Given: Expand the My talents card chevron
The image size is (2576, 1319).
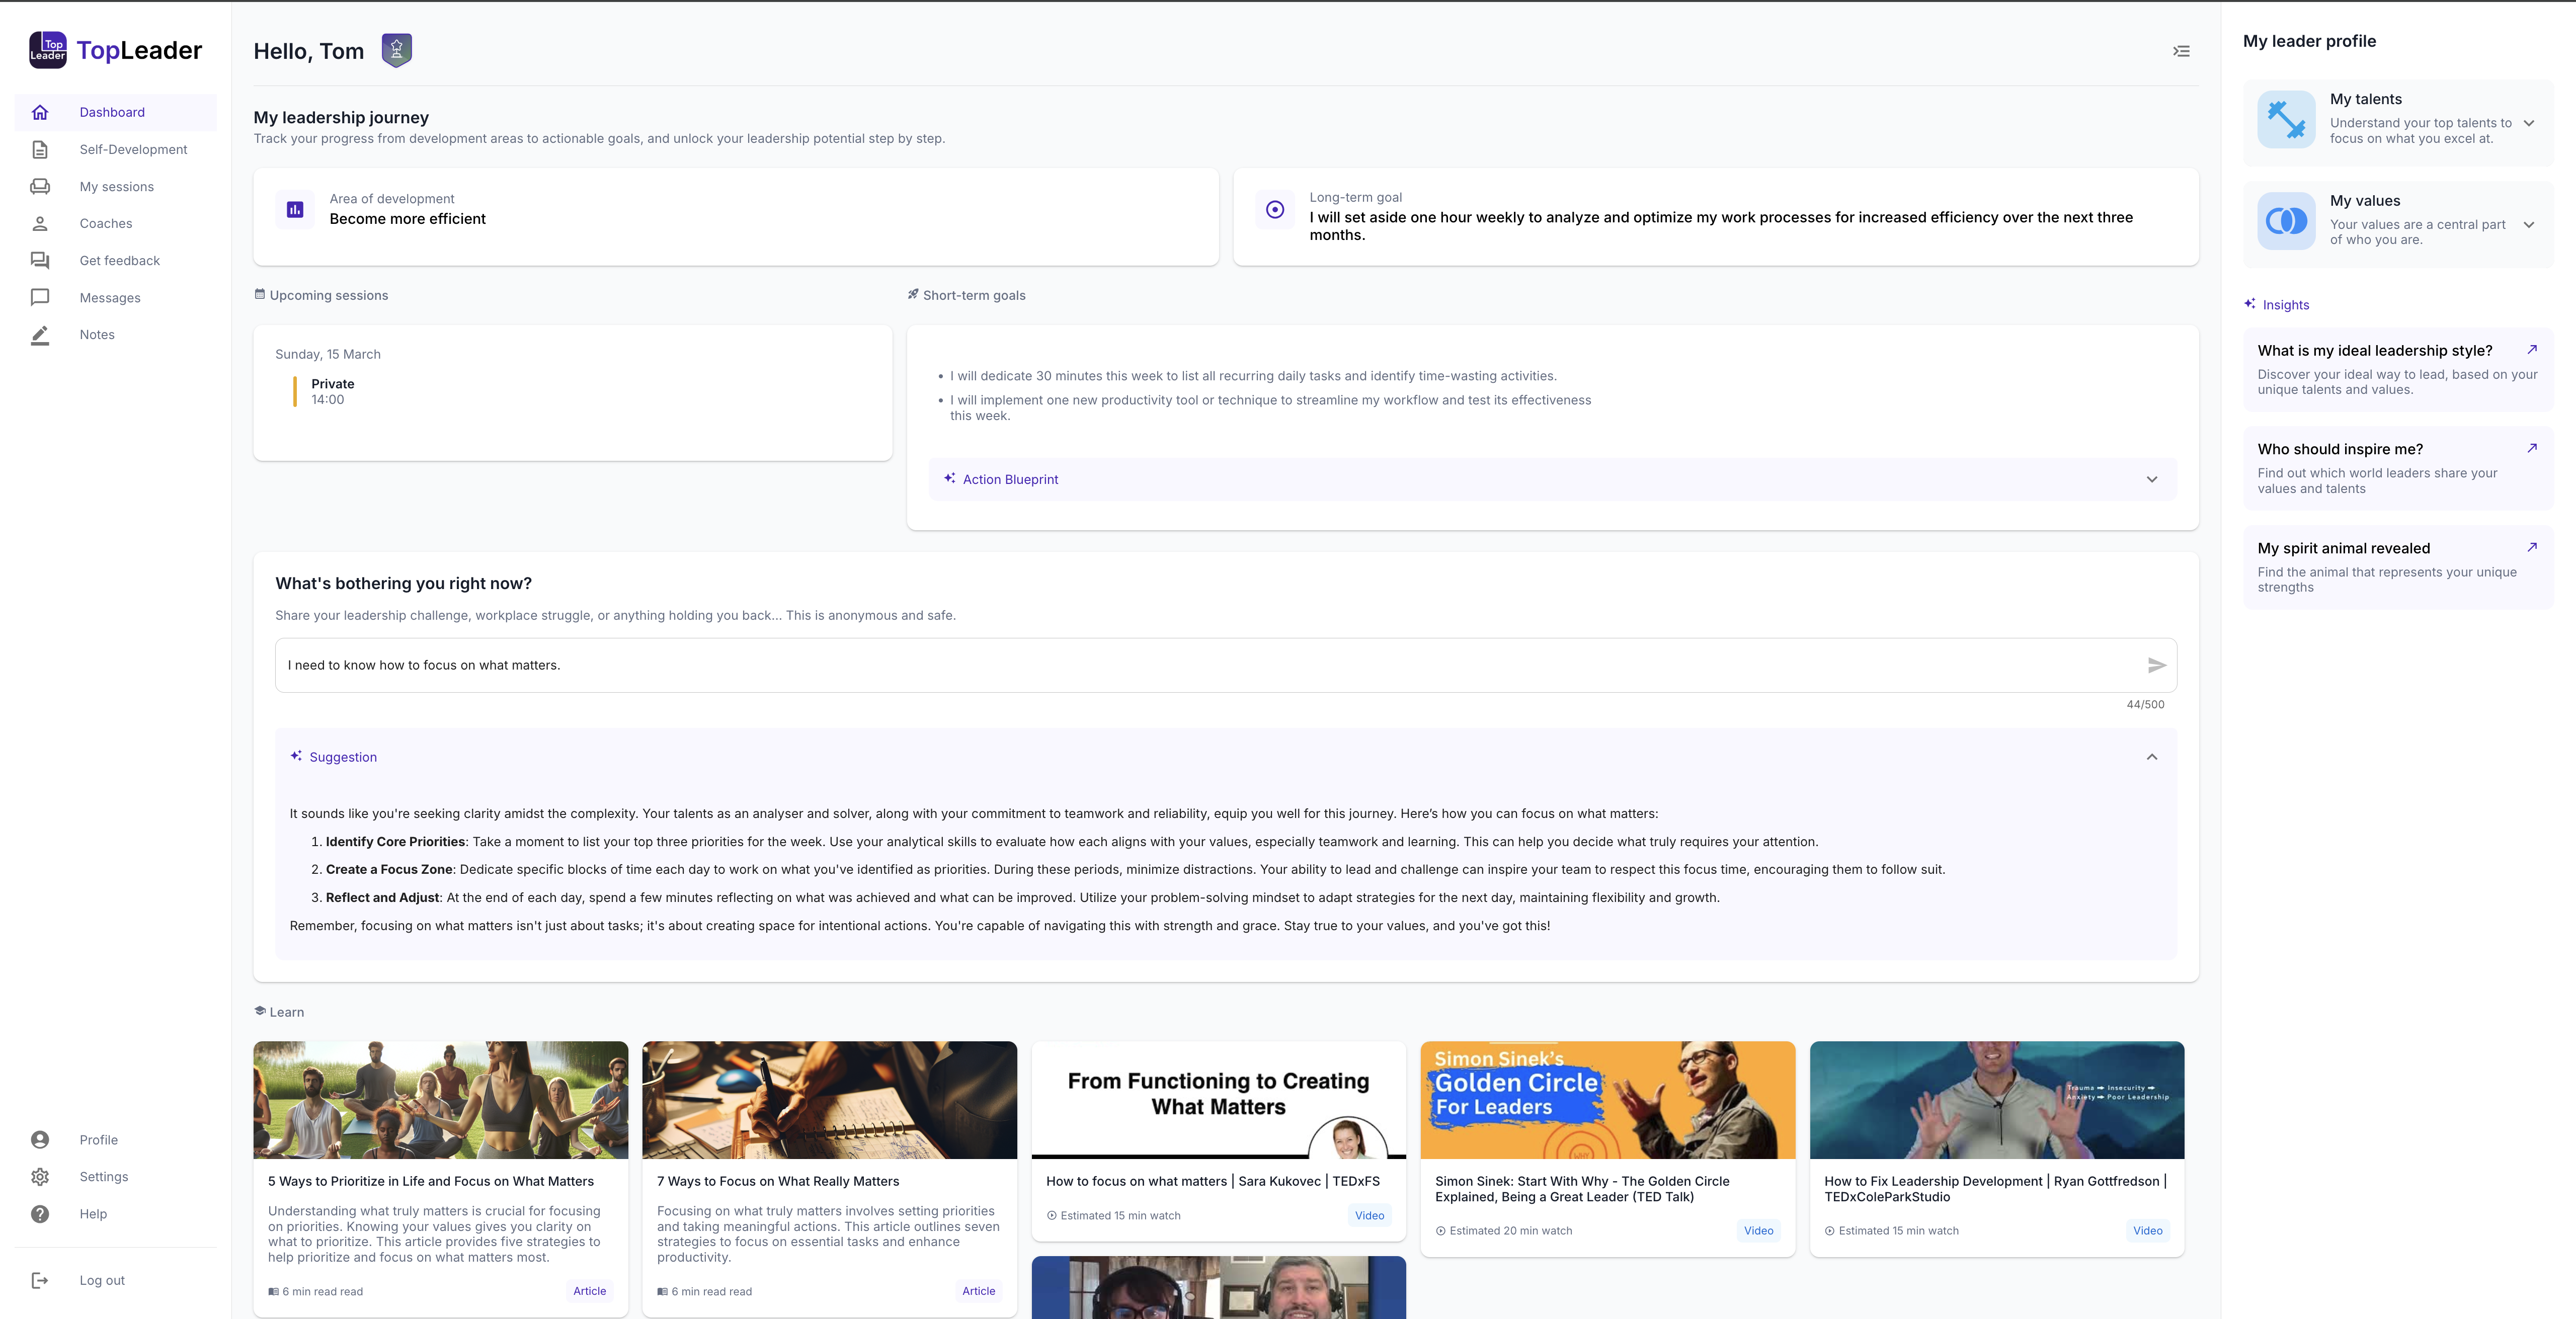Looking at the screenshot, I should tap(2528, 124).
